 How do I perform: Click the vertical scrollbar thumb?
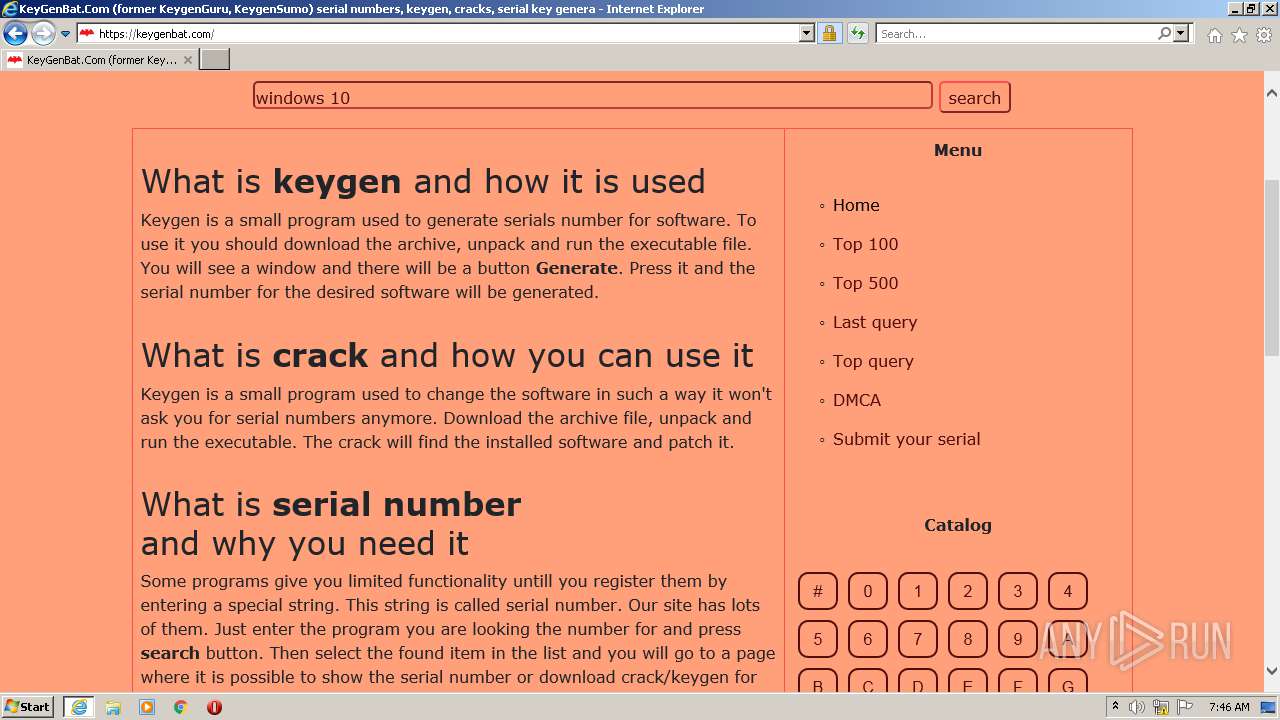(x=1271, y=267)
